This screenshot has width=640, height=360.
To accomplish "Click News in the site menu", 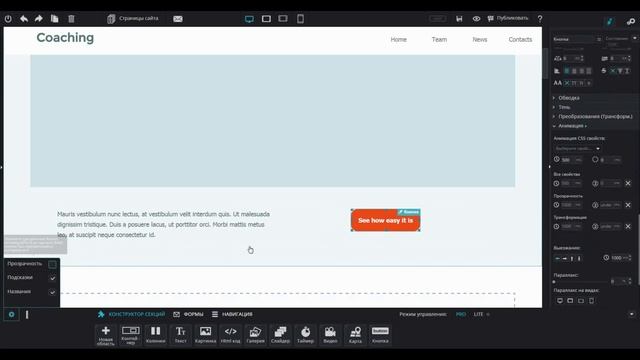I will pos(480,40).
